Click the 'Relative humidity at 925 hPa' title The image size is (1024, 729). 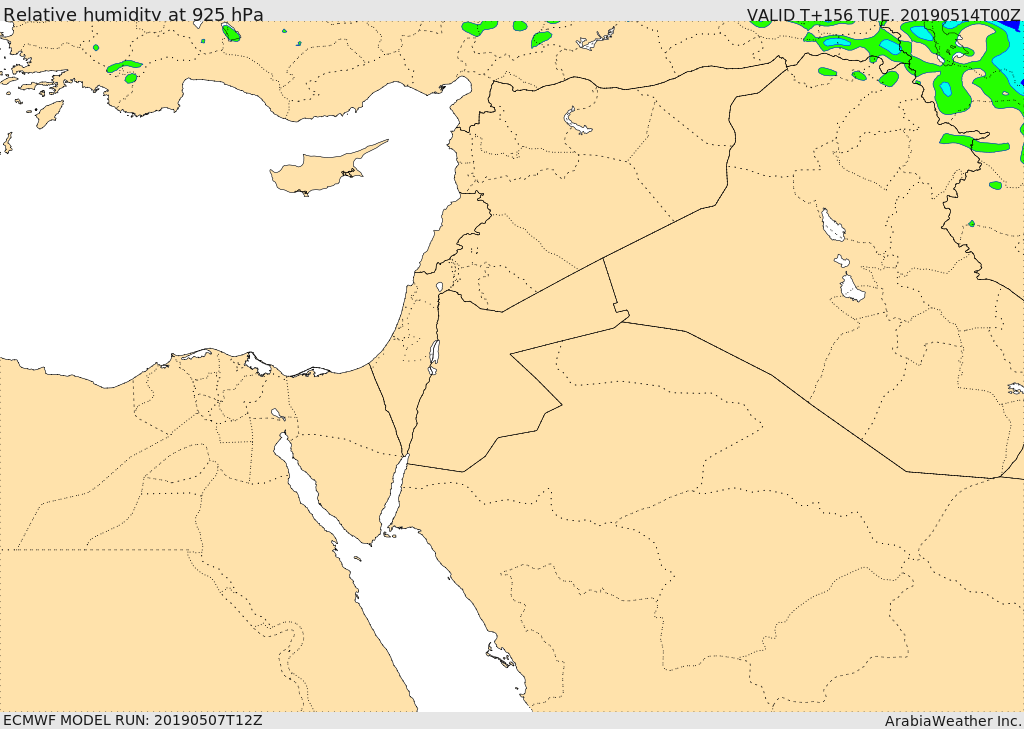pos(134,14)
